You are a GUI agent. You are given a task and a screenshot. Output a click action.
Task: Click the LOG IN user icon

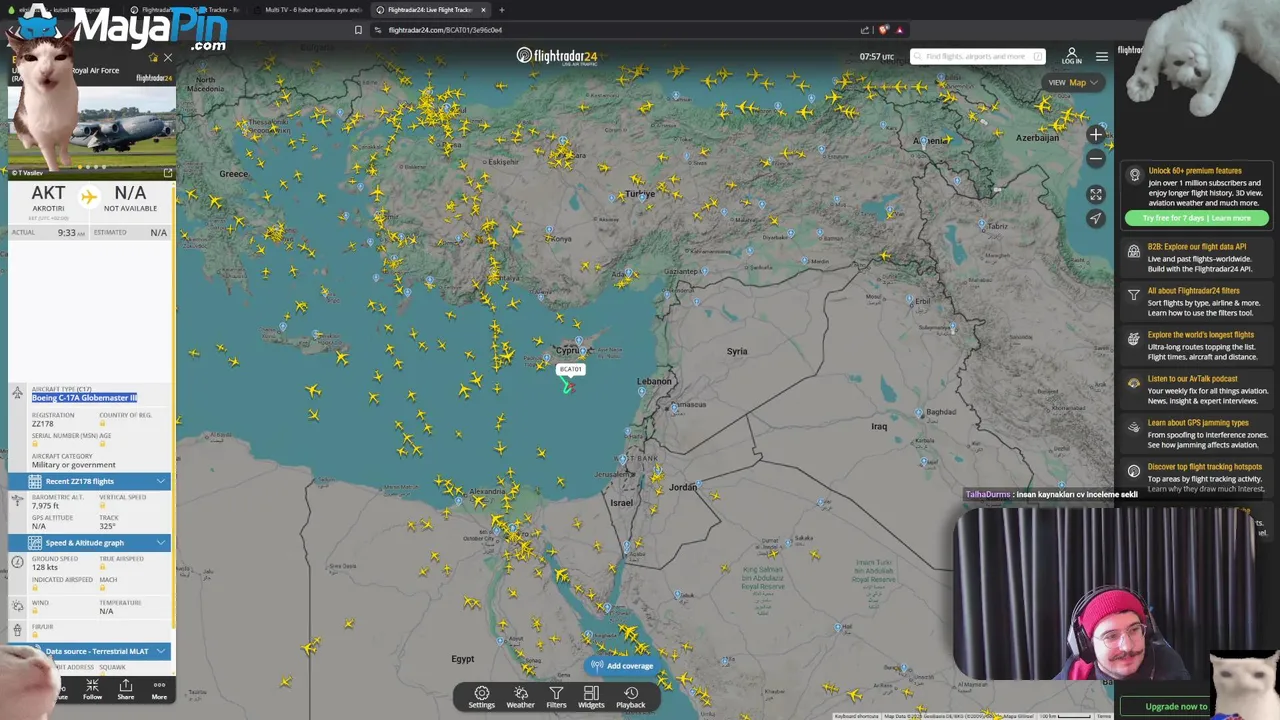(x=1071, y=56)
